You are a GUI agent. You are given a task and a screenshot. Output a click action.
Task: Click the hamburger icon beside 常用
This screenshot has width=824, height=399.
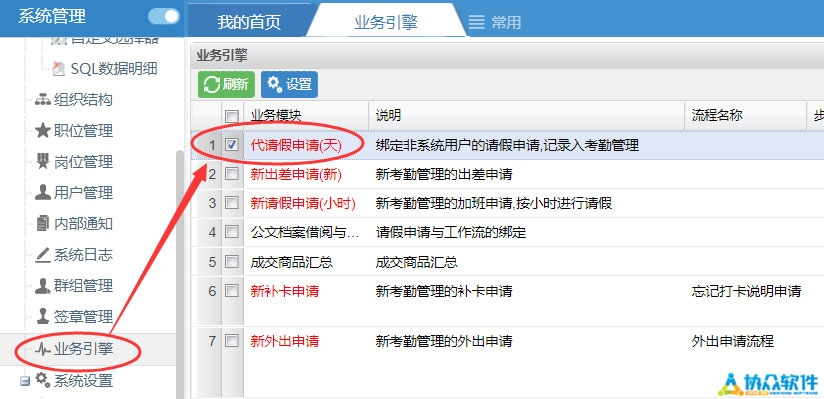(477, 22)
